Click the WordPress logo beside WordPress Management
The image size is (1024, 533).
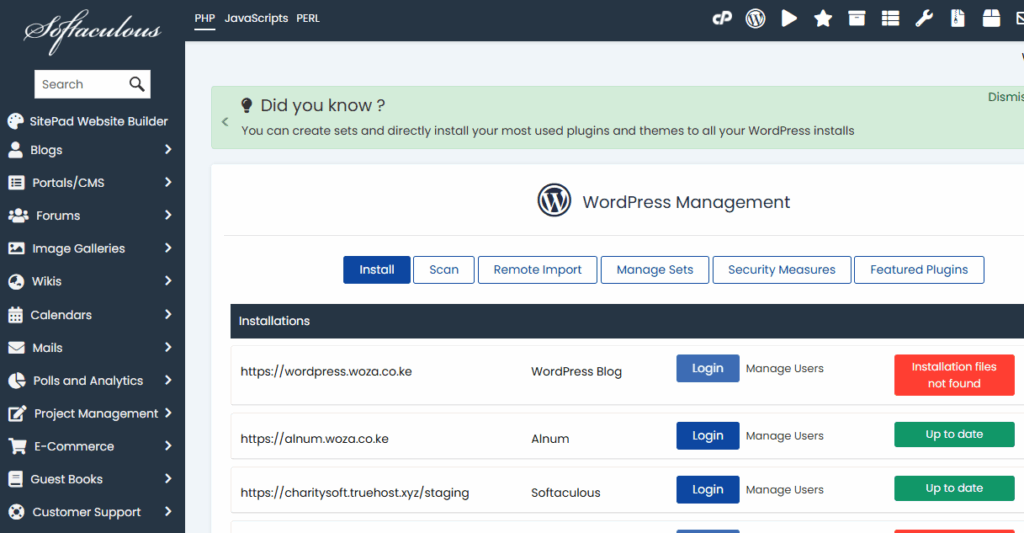554,201
